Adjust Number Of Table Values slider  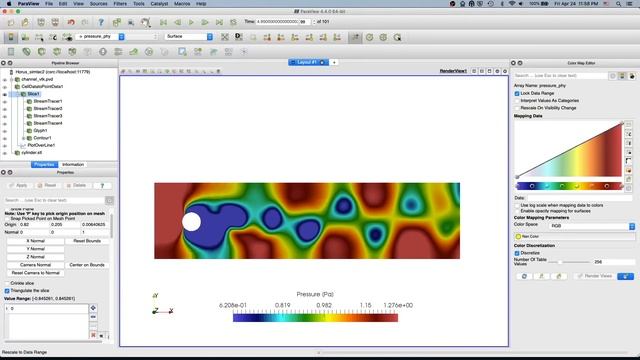(x=569, y=262)
